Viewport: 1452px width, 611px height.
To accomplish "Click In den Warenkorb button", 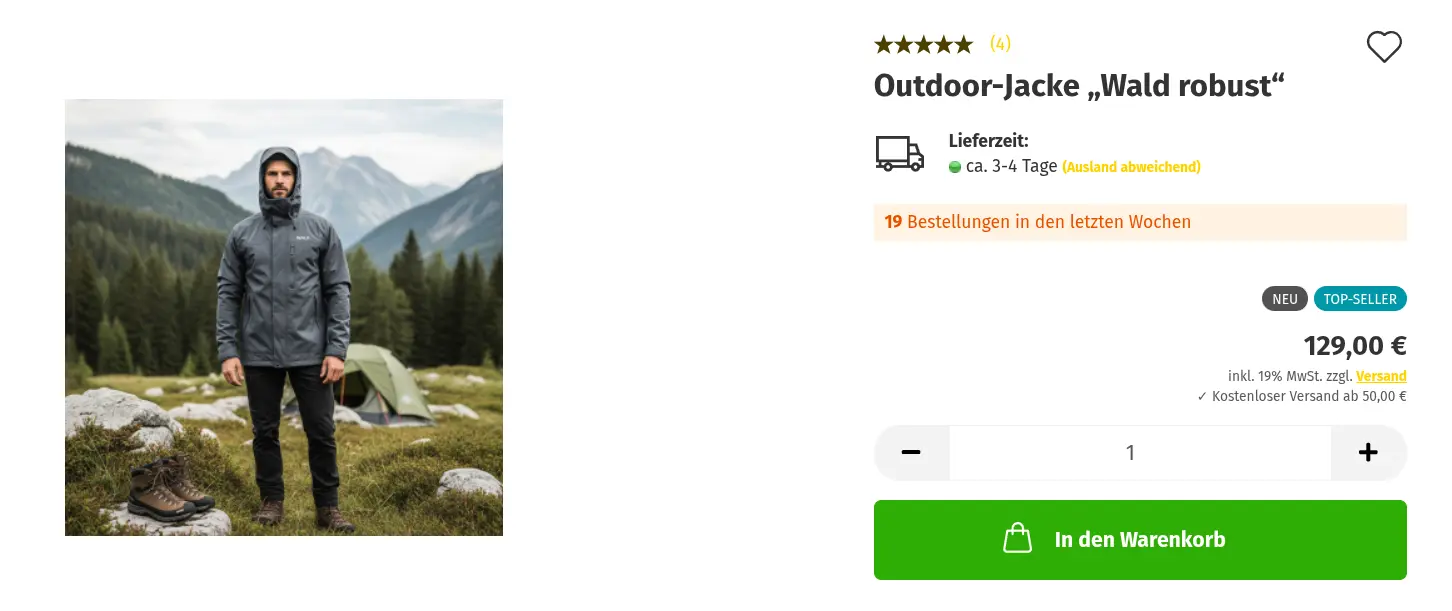I will click(x=1140, y=540).
